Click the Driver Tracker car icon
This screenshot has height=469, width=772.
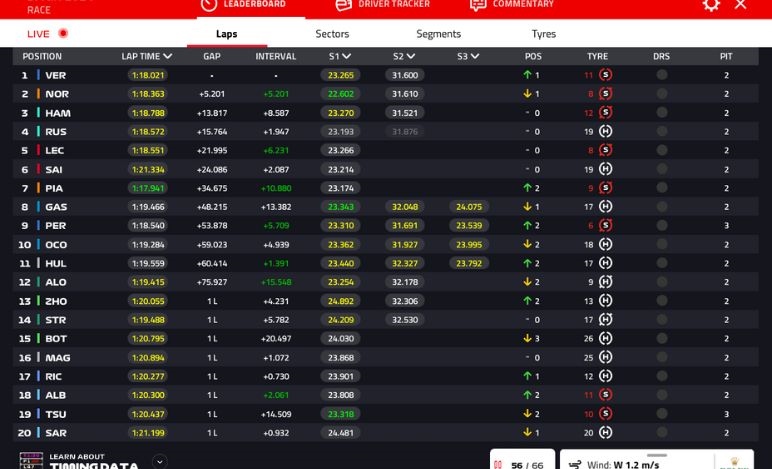tap(343, 5)
